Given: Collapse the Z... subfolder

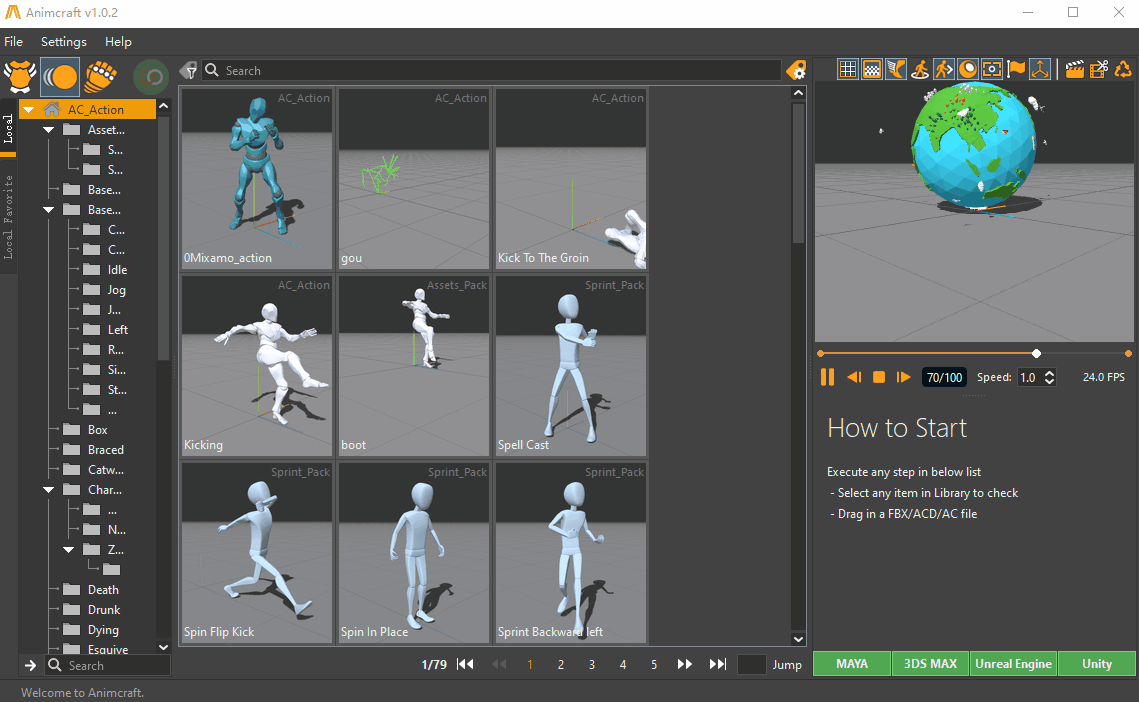Looking at the screenshot, I should (x=68, y=549).
